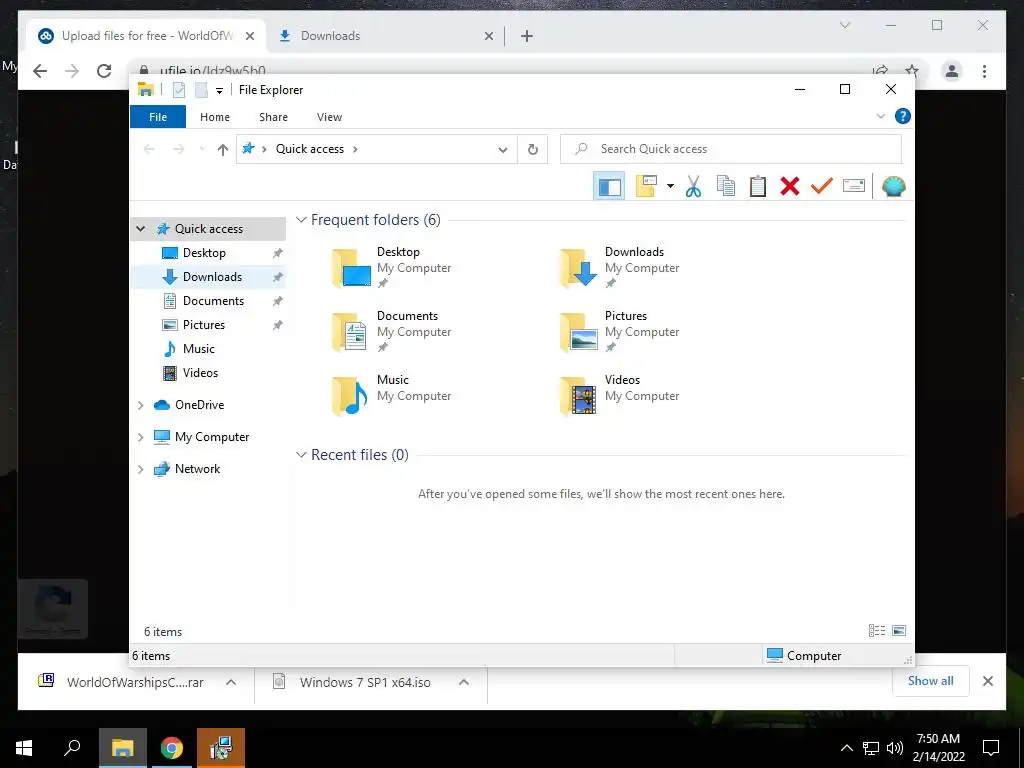Open the dropdown arrow beside the view layout icon

(x=670, y=186)
